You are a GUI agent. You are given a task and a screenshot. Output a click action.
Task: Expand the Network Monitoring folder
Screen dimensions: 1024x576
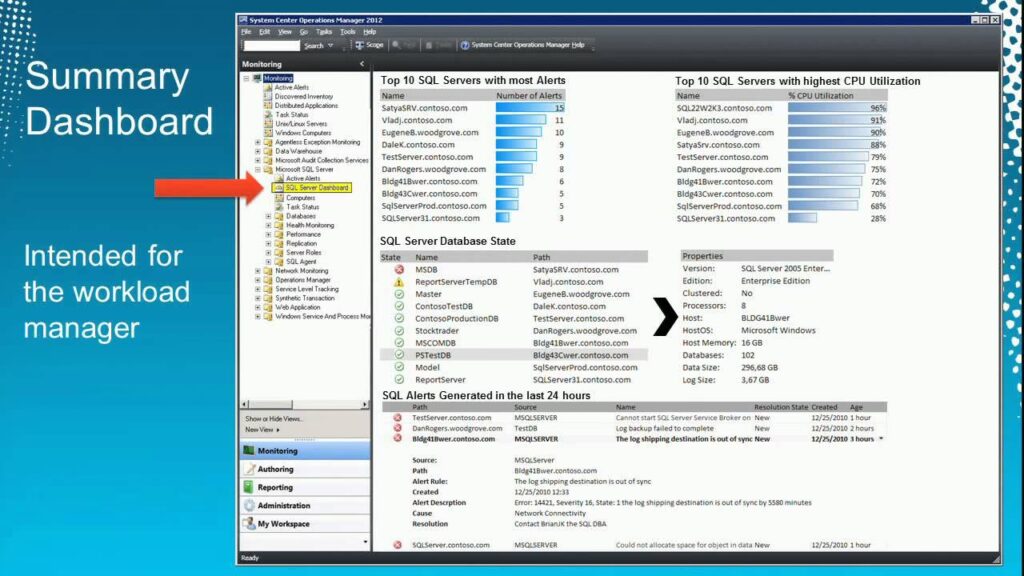pyautogui.click(x=258, y=271)
